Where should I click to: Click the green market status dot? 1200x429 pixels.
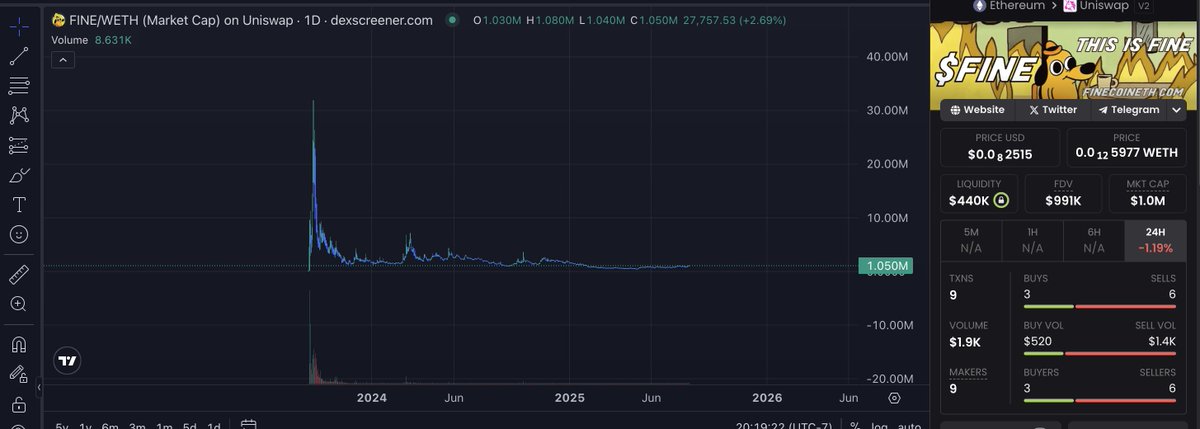tap(452, 20)
